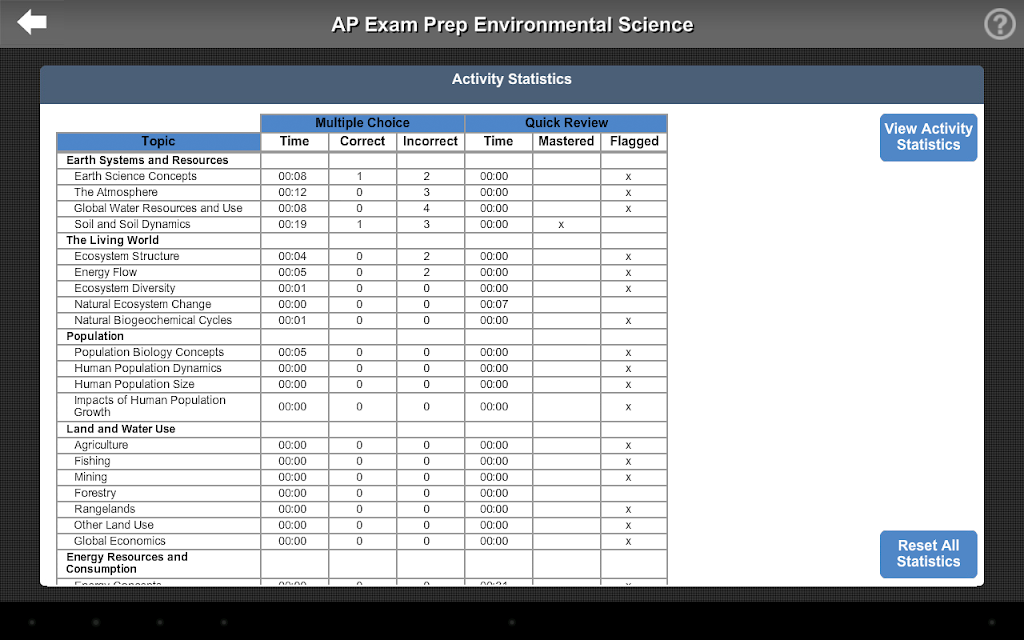Image resolution: width=1024 pixels, height=640 pixels.
Task: Toggle the mastered mark for Soil and Soil Dynamics
Action: click(561, 225)
